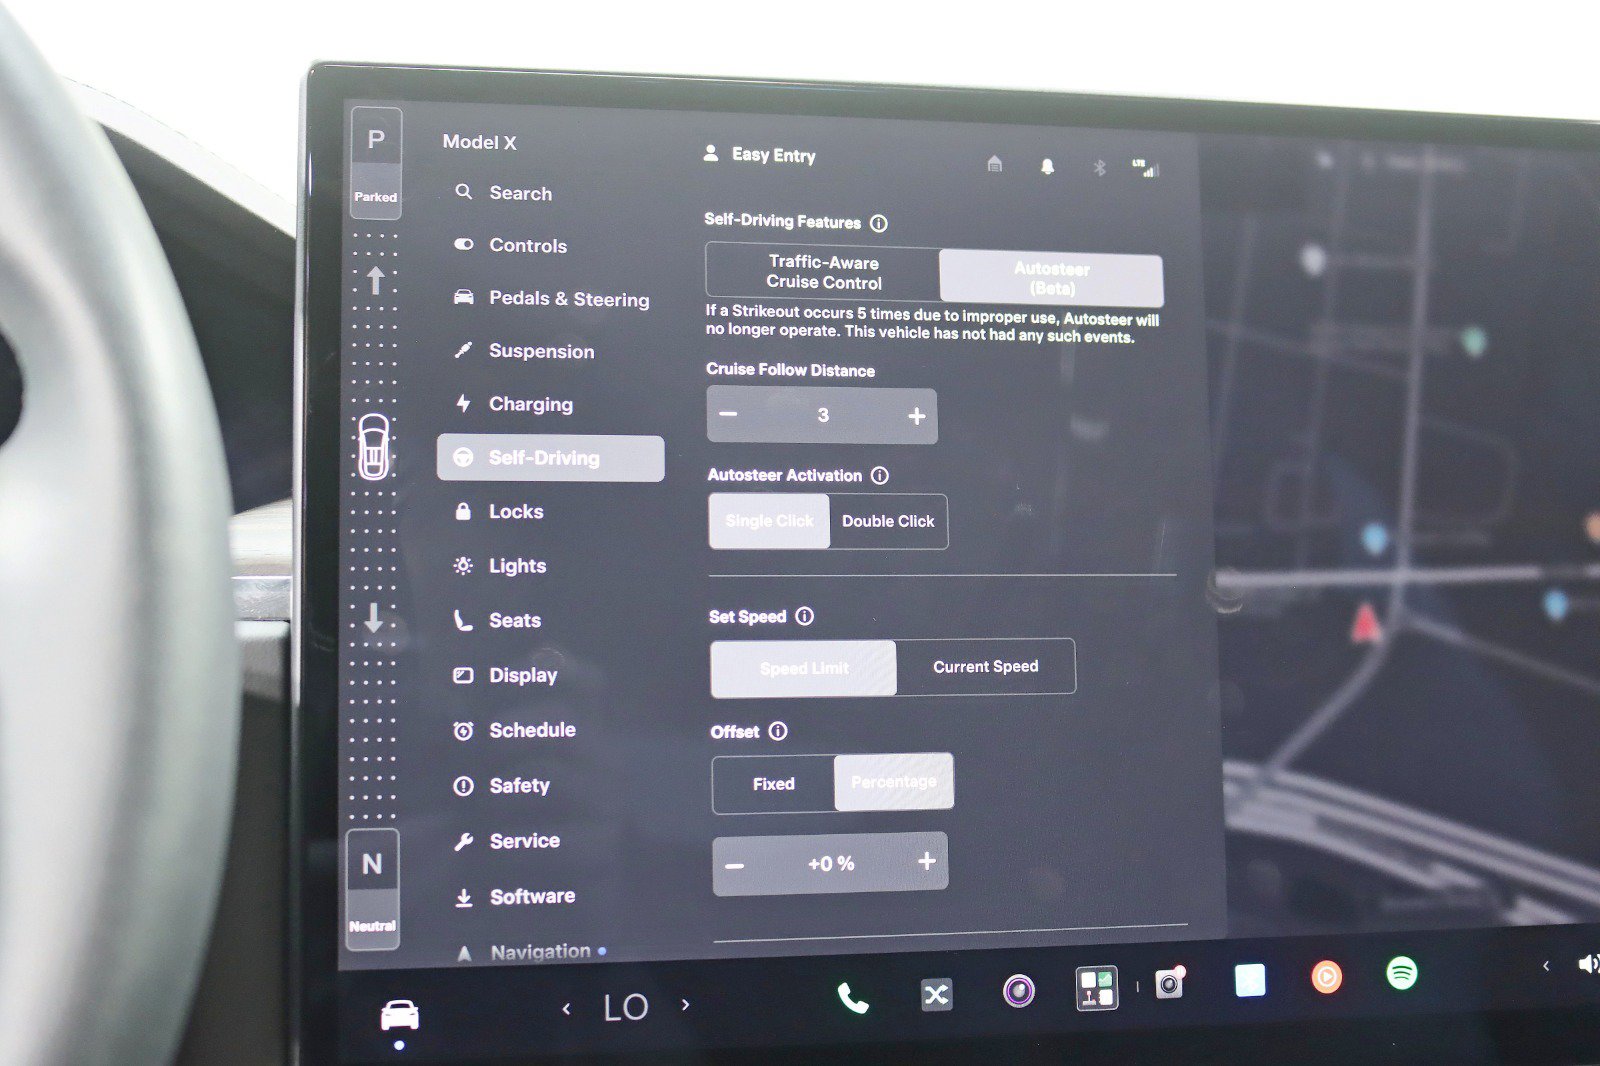Open the dashcam app with red dot

tap(1169, 984)
